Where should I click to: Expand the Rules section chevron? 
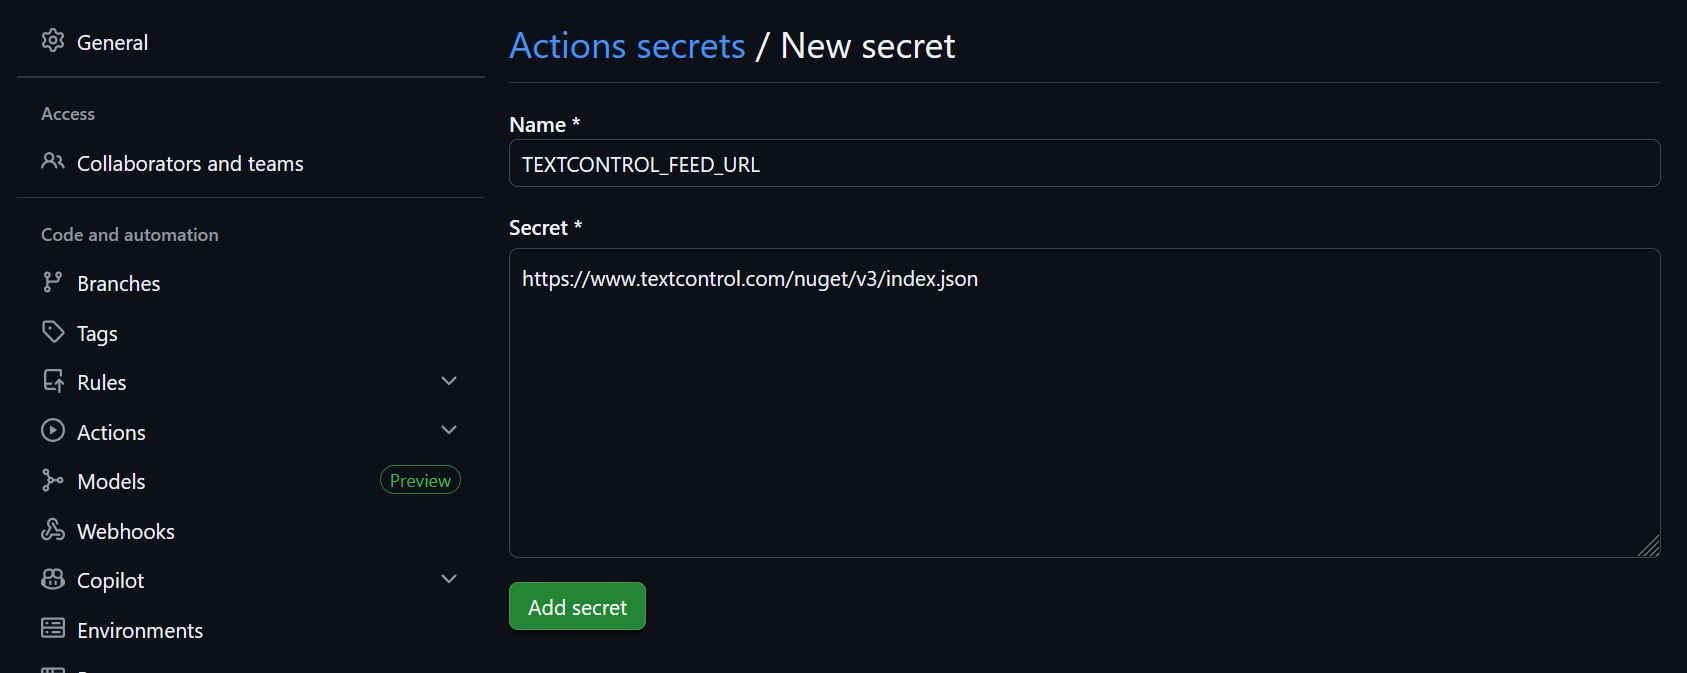(x=449, y=381)
